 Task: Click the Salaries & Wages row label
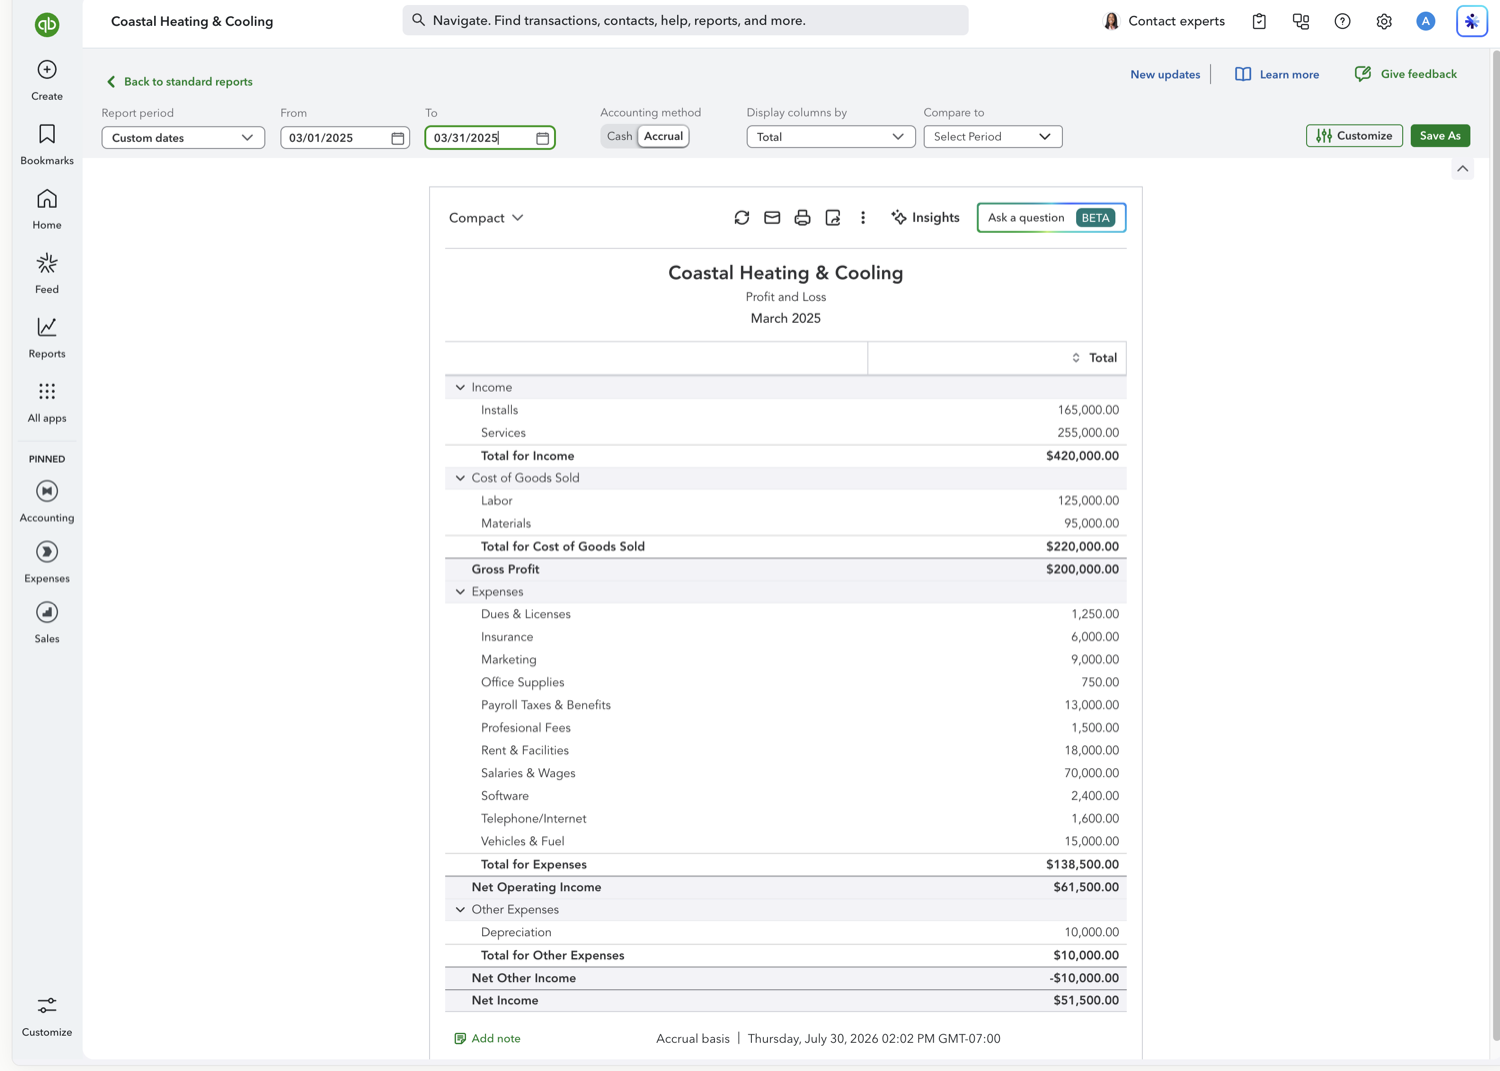click(x=528, y=774)
